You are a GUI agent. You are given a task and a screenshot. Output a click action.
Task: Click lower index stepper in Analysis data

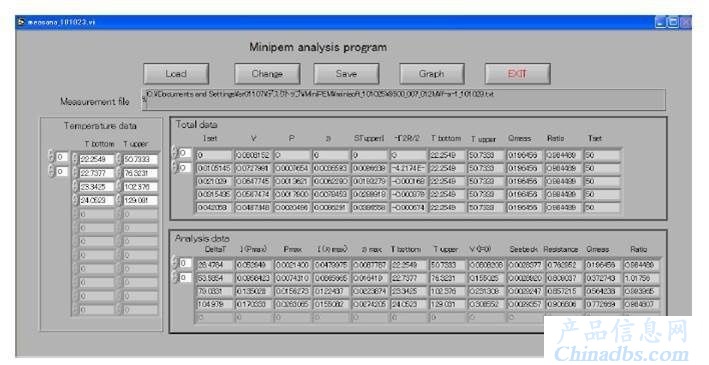(x=175, y=277)
